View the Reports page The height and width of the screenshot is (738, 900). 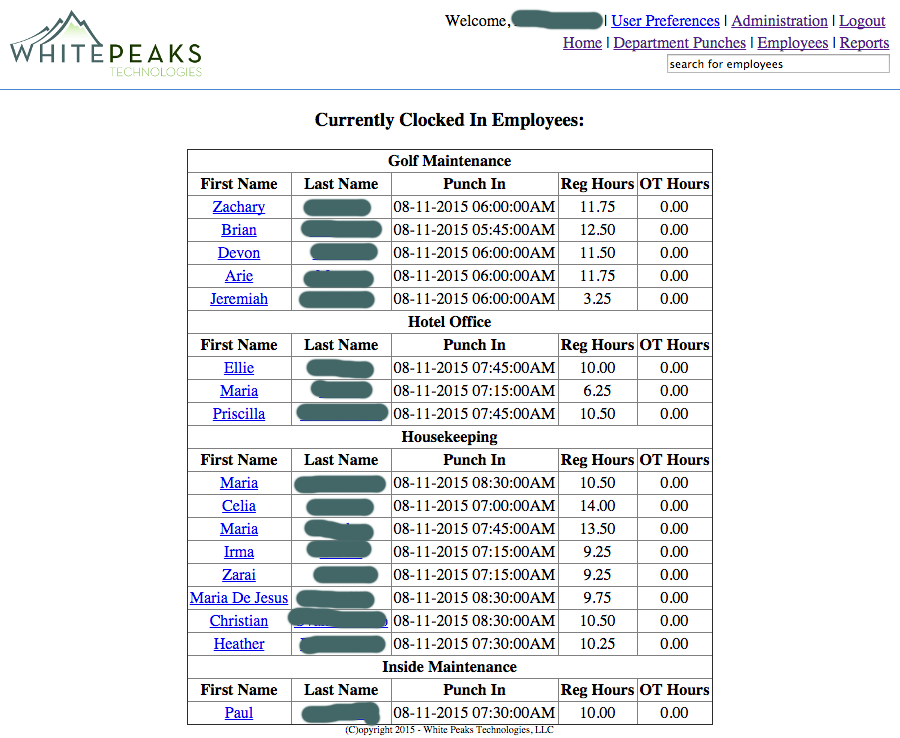864,42
